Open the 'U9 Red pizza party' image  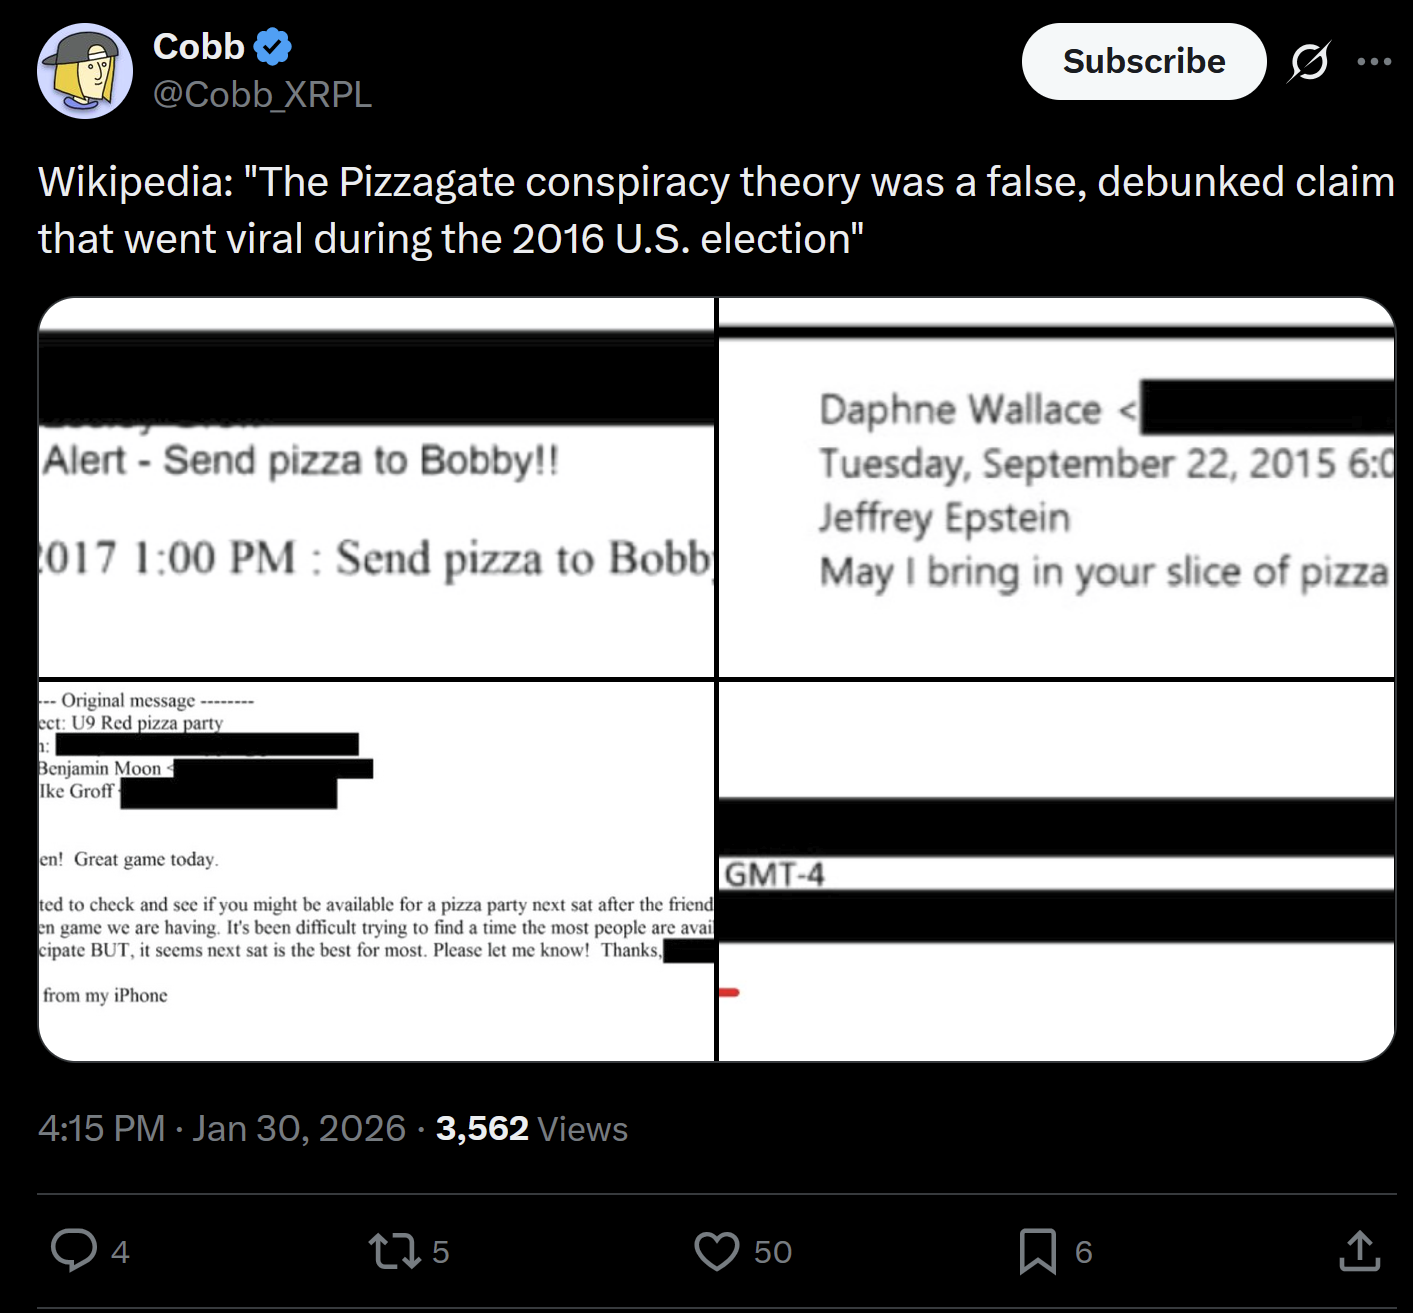(x=377, y=870)
